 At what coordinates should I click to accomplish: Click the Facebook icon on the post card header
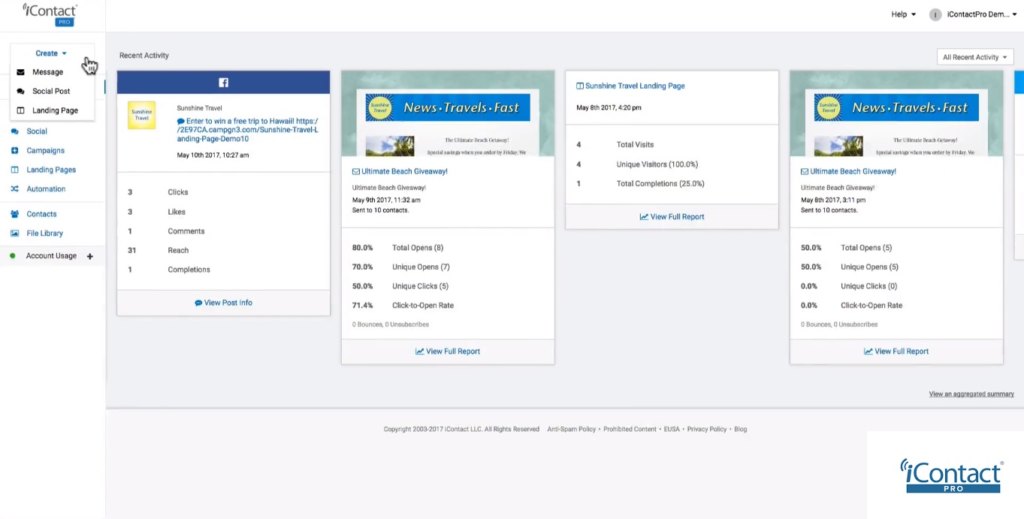223,82
